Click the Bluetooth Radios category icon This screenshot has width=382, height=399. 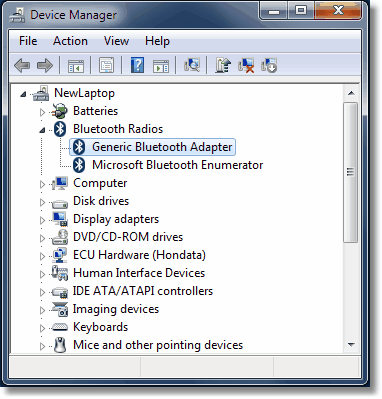(x=60, y=129)
